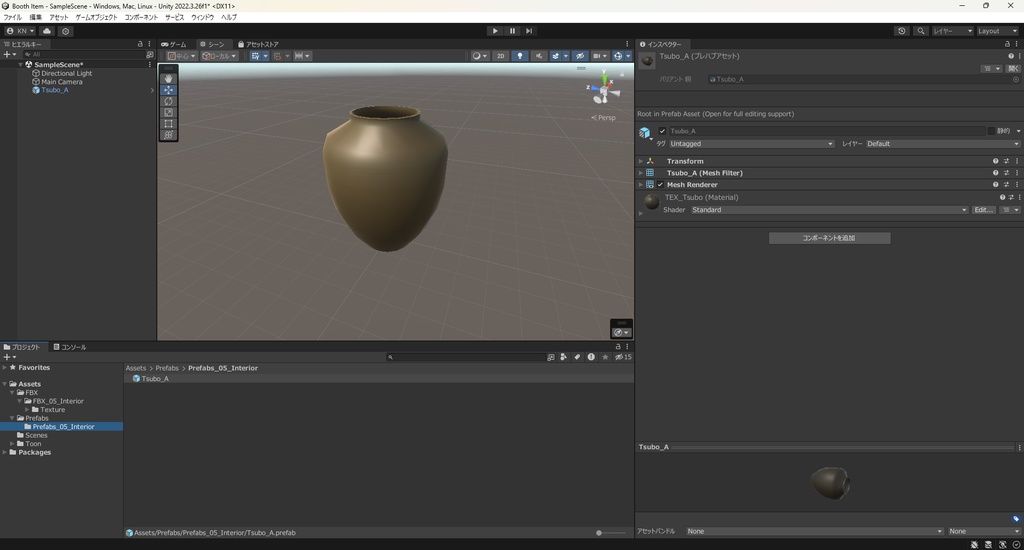Select the Scale tool in scene
Viewport: 1024px width, 550px height.
pos(168,112)
